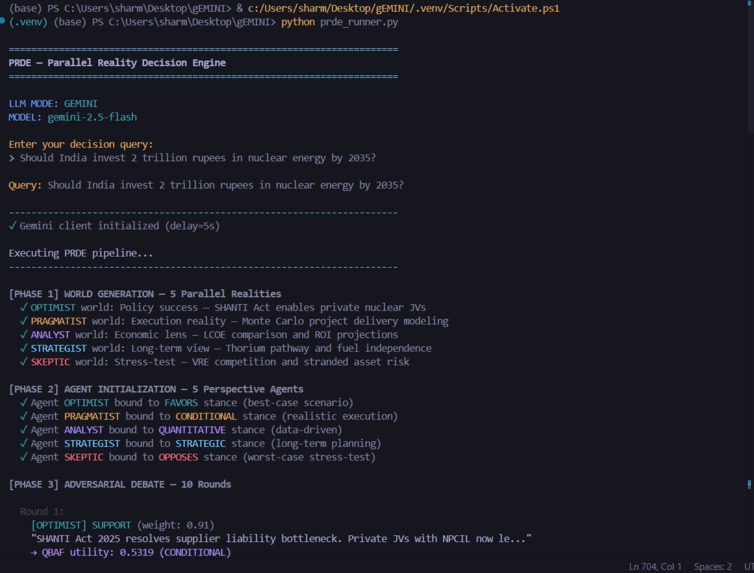Click '[PHASE 3] ADVERSARIAL DEBATE — 10 Rounds' header

pyautogui.click(x=120, y=484)
